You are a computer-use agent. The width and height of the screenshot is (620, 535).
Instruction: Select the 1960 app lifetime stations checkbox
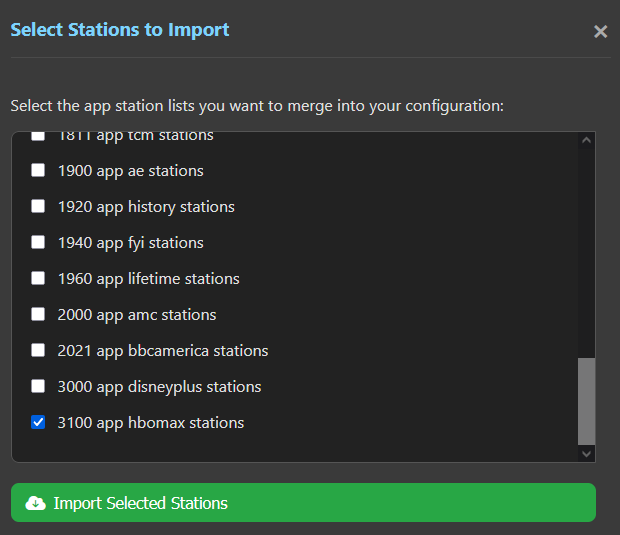point(38,278)
